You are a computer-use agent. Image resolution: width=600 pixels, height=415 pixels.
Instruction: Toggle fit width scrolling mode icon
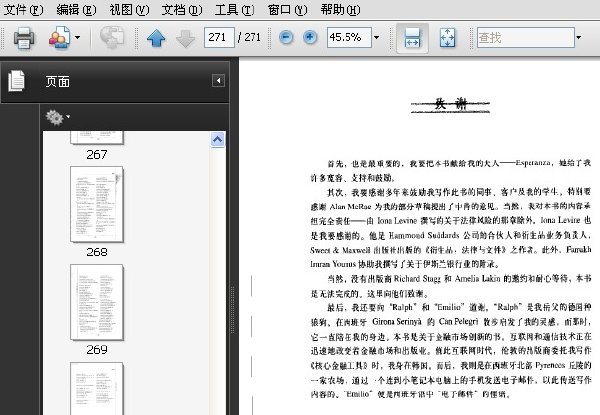point(412,38)
